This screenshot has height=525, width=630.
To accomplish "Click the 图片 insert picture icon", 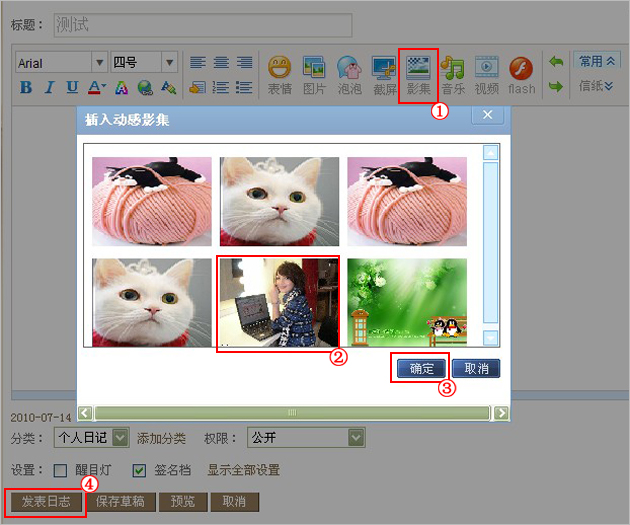I will [314, 76].
